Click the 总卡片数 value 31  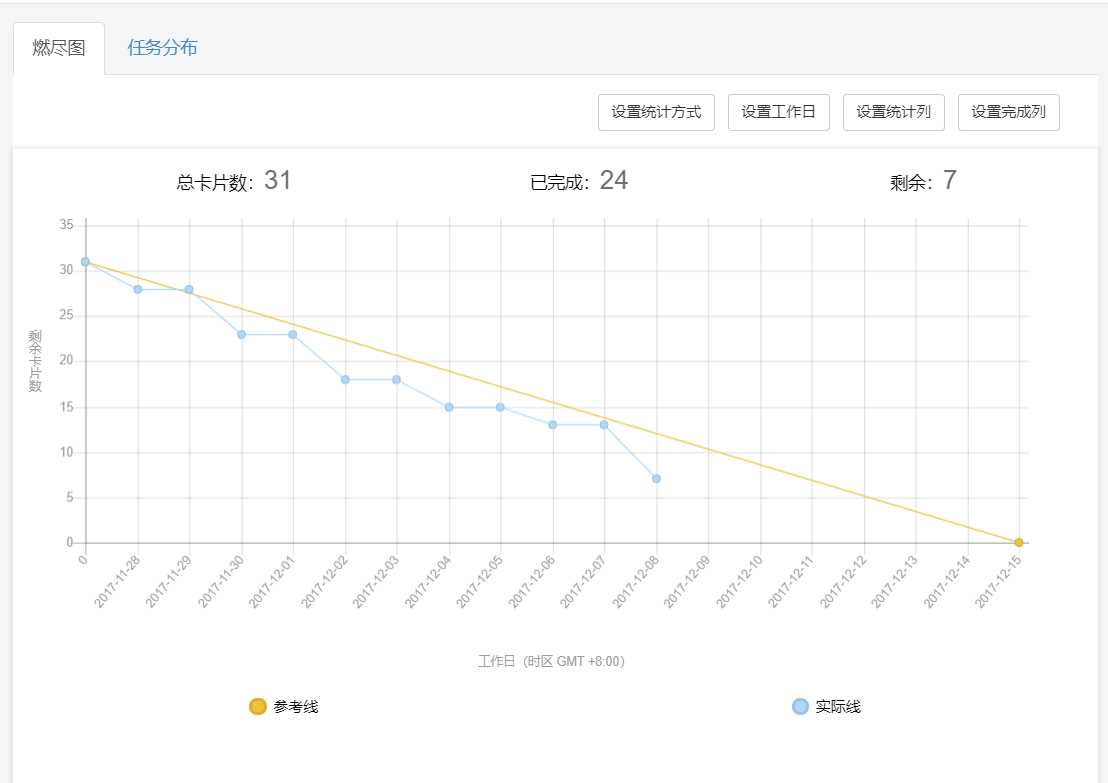pos(278,180)
